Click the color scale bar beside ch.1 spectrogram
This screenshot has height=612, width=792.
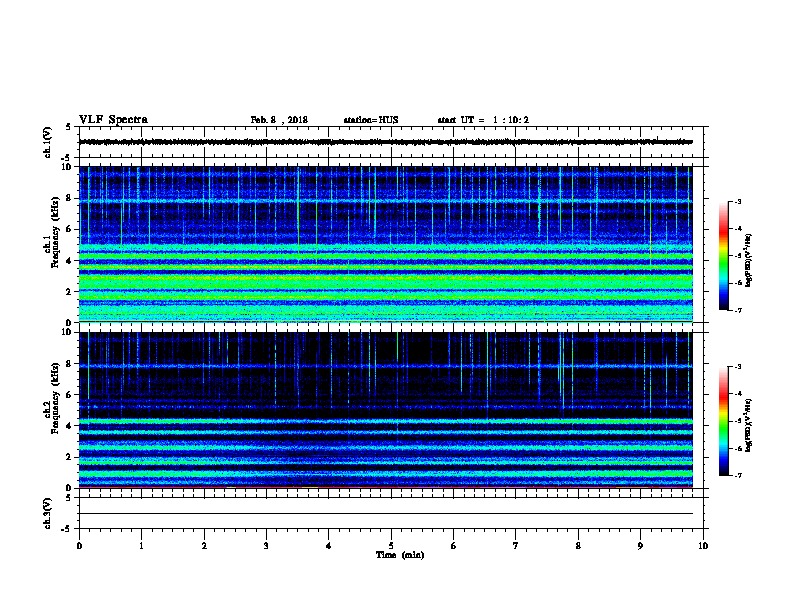(x=723, y=256)
